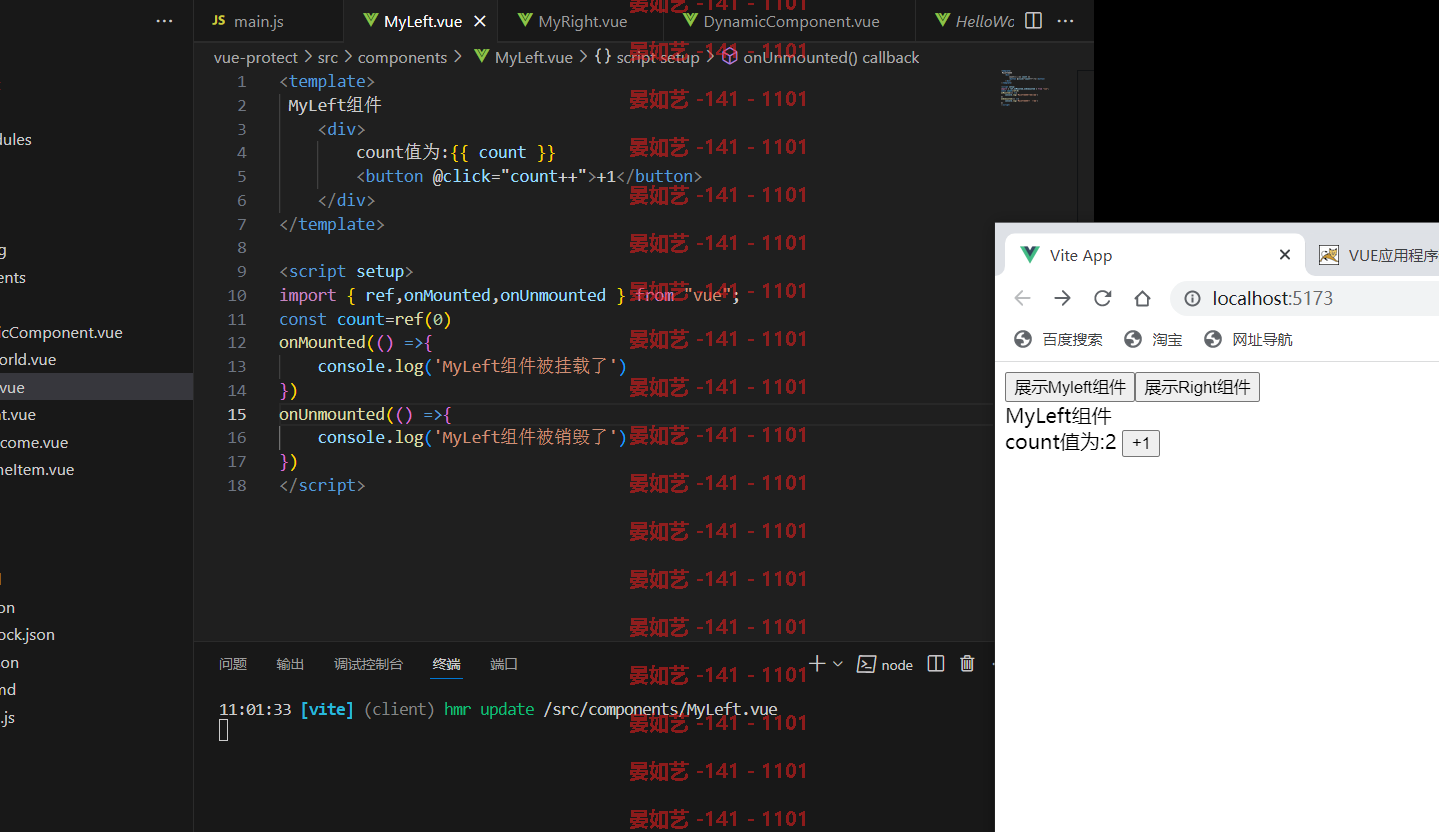Select the 终端 panel tab
The image size is (1439, 832).
[447, 664]
